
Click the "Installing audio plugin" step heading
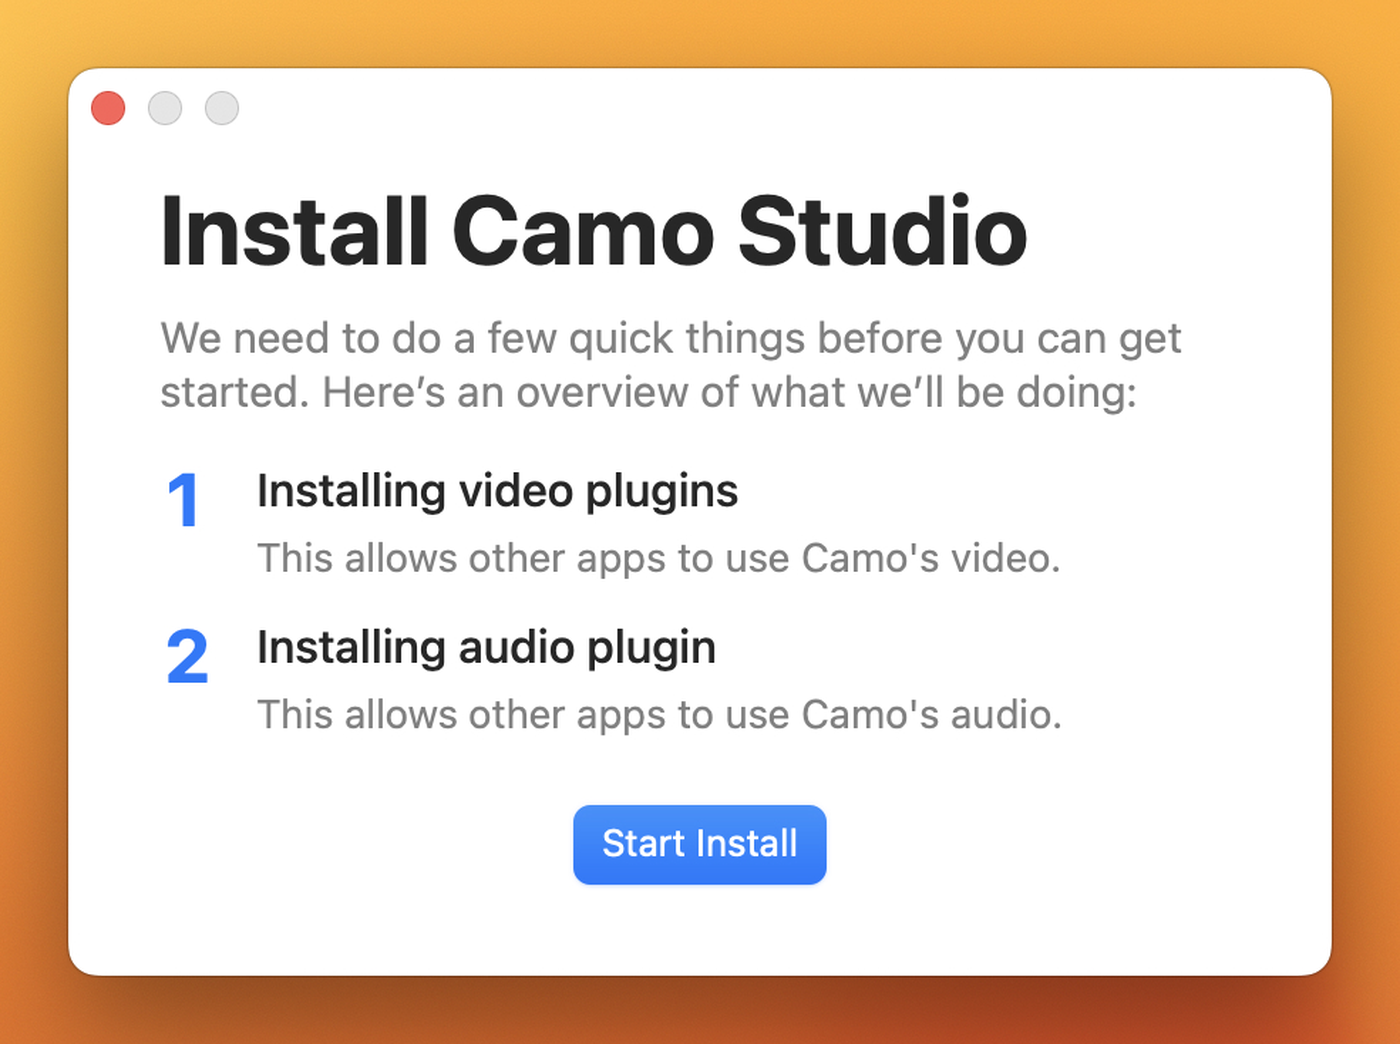486,648
